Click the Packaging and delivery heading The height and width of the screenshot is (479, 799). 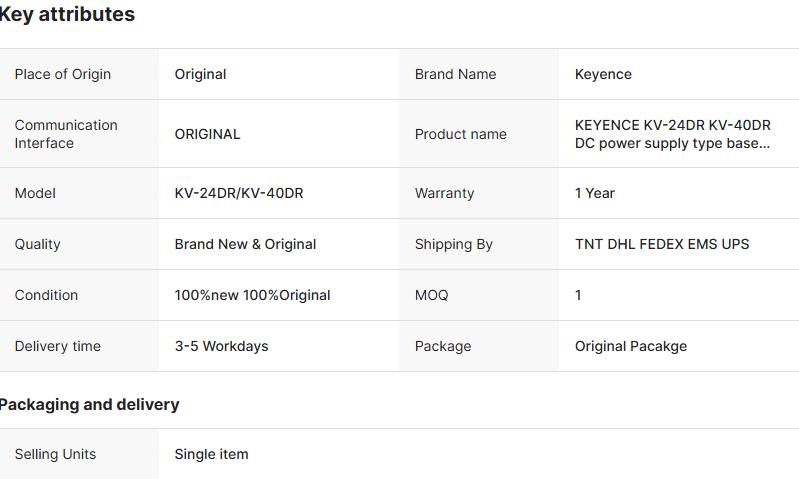[x=89, y=404]
